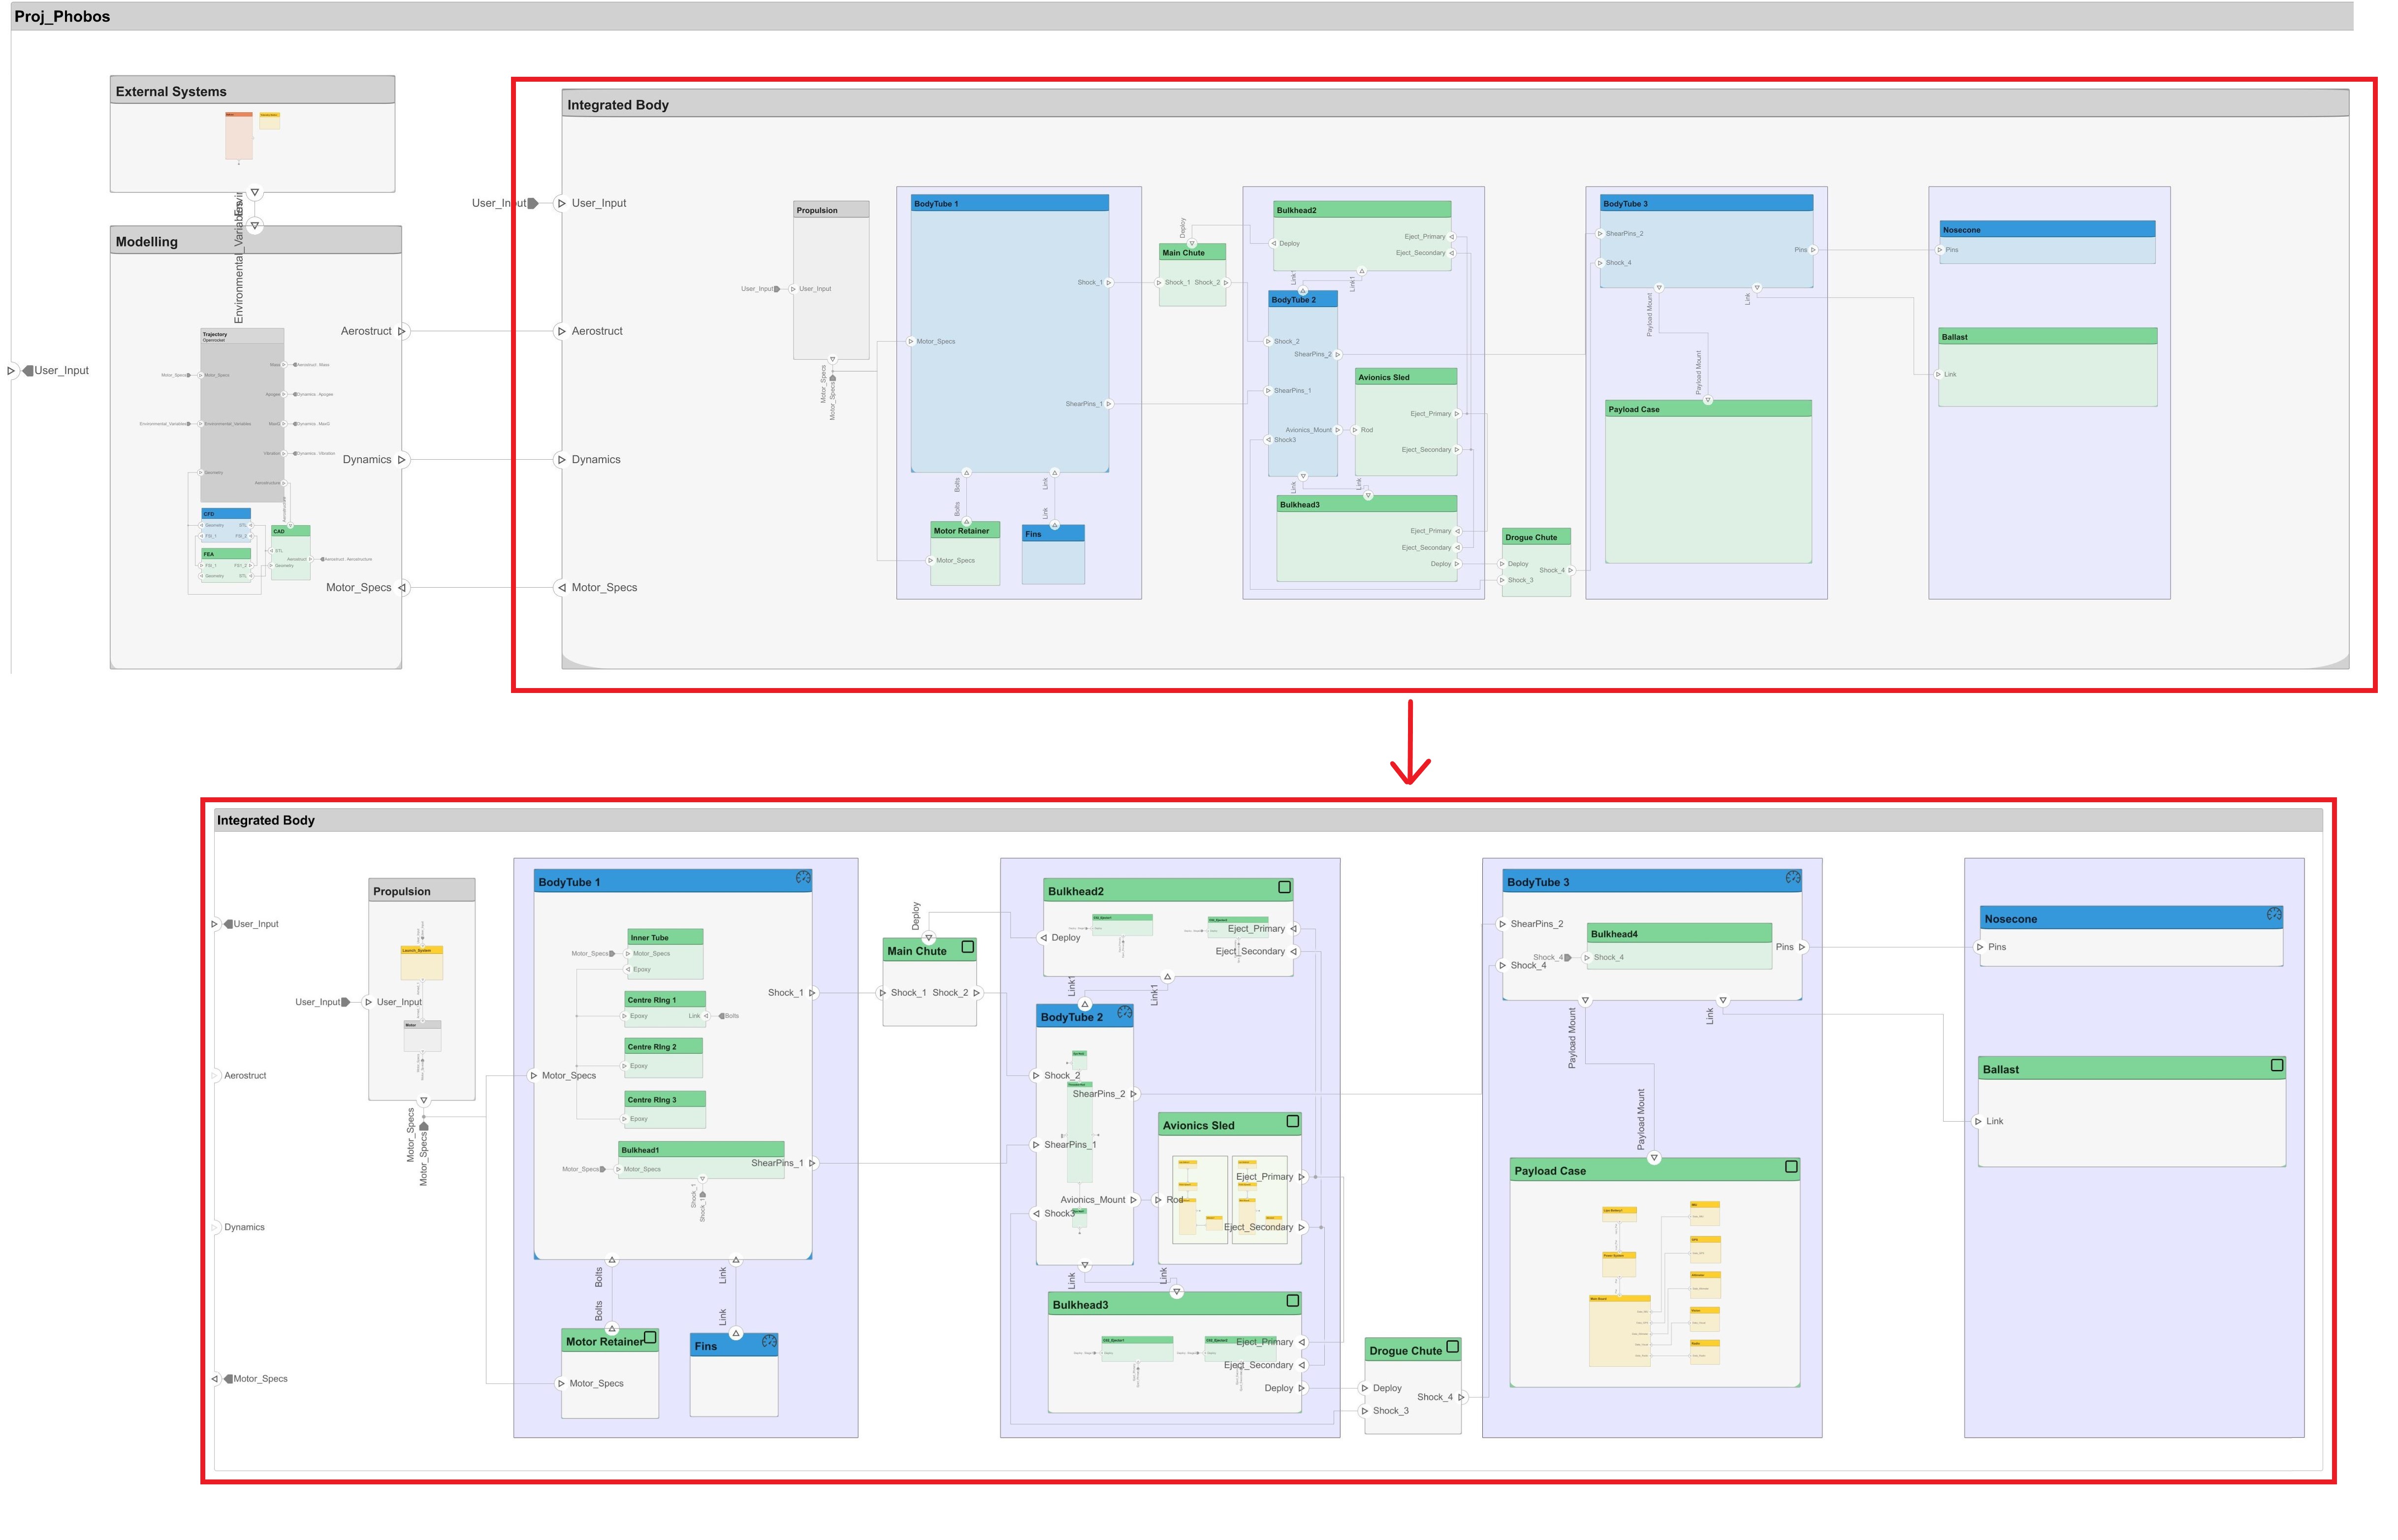Select the Modelling block header
The width and height of the screenshot is (2398, 1540).
[256, 240]
